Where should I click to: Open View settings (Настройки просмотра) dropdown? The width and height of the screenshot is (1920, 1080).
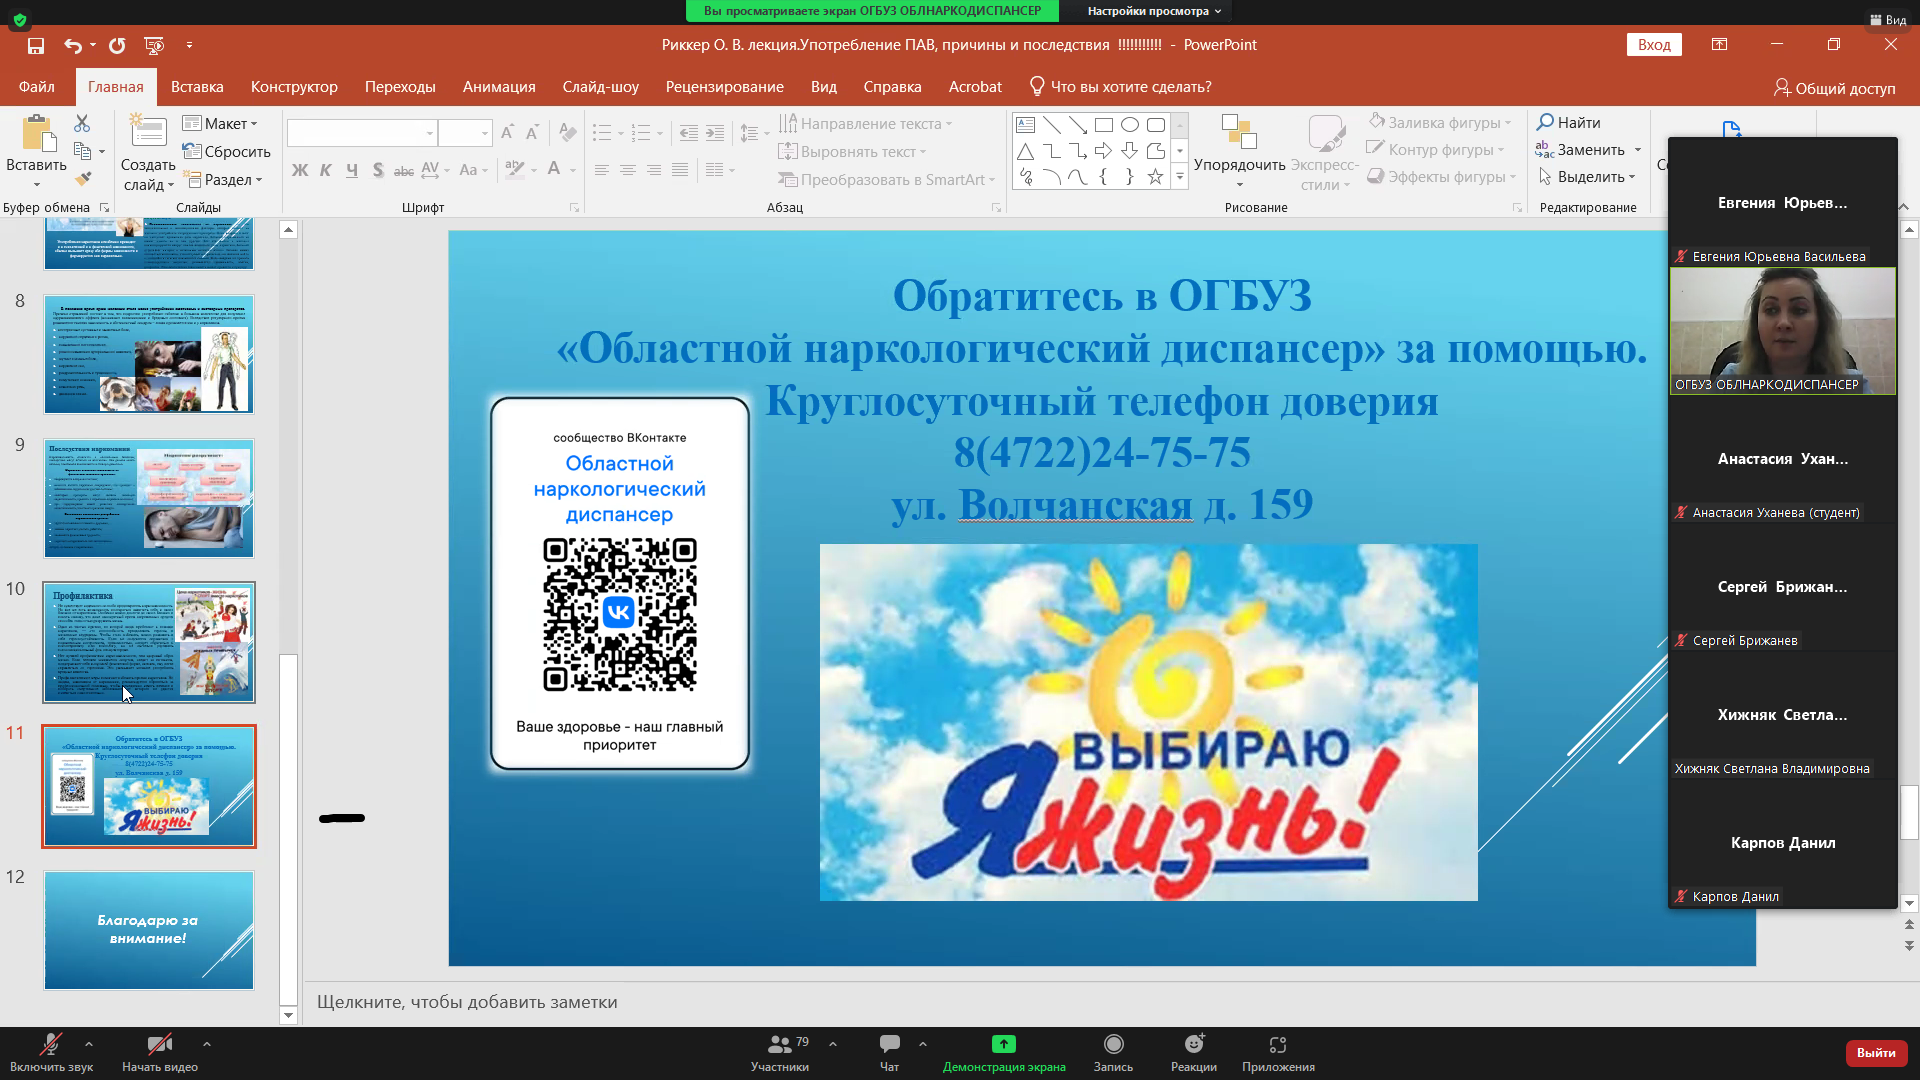pyautogui.click(x=1154, y=11)
